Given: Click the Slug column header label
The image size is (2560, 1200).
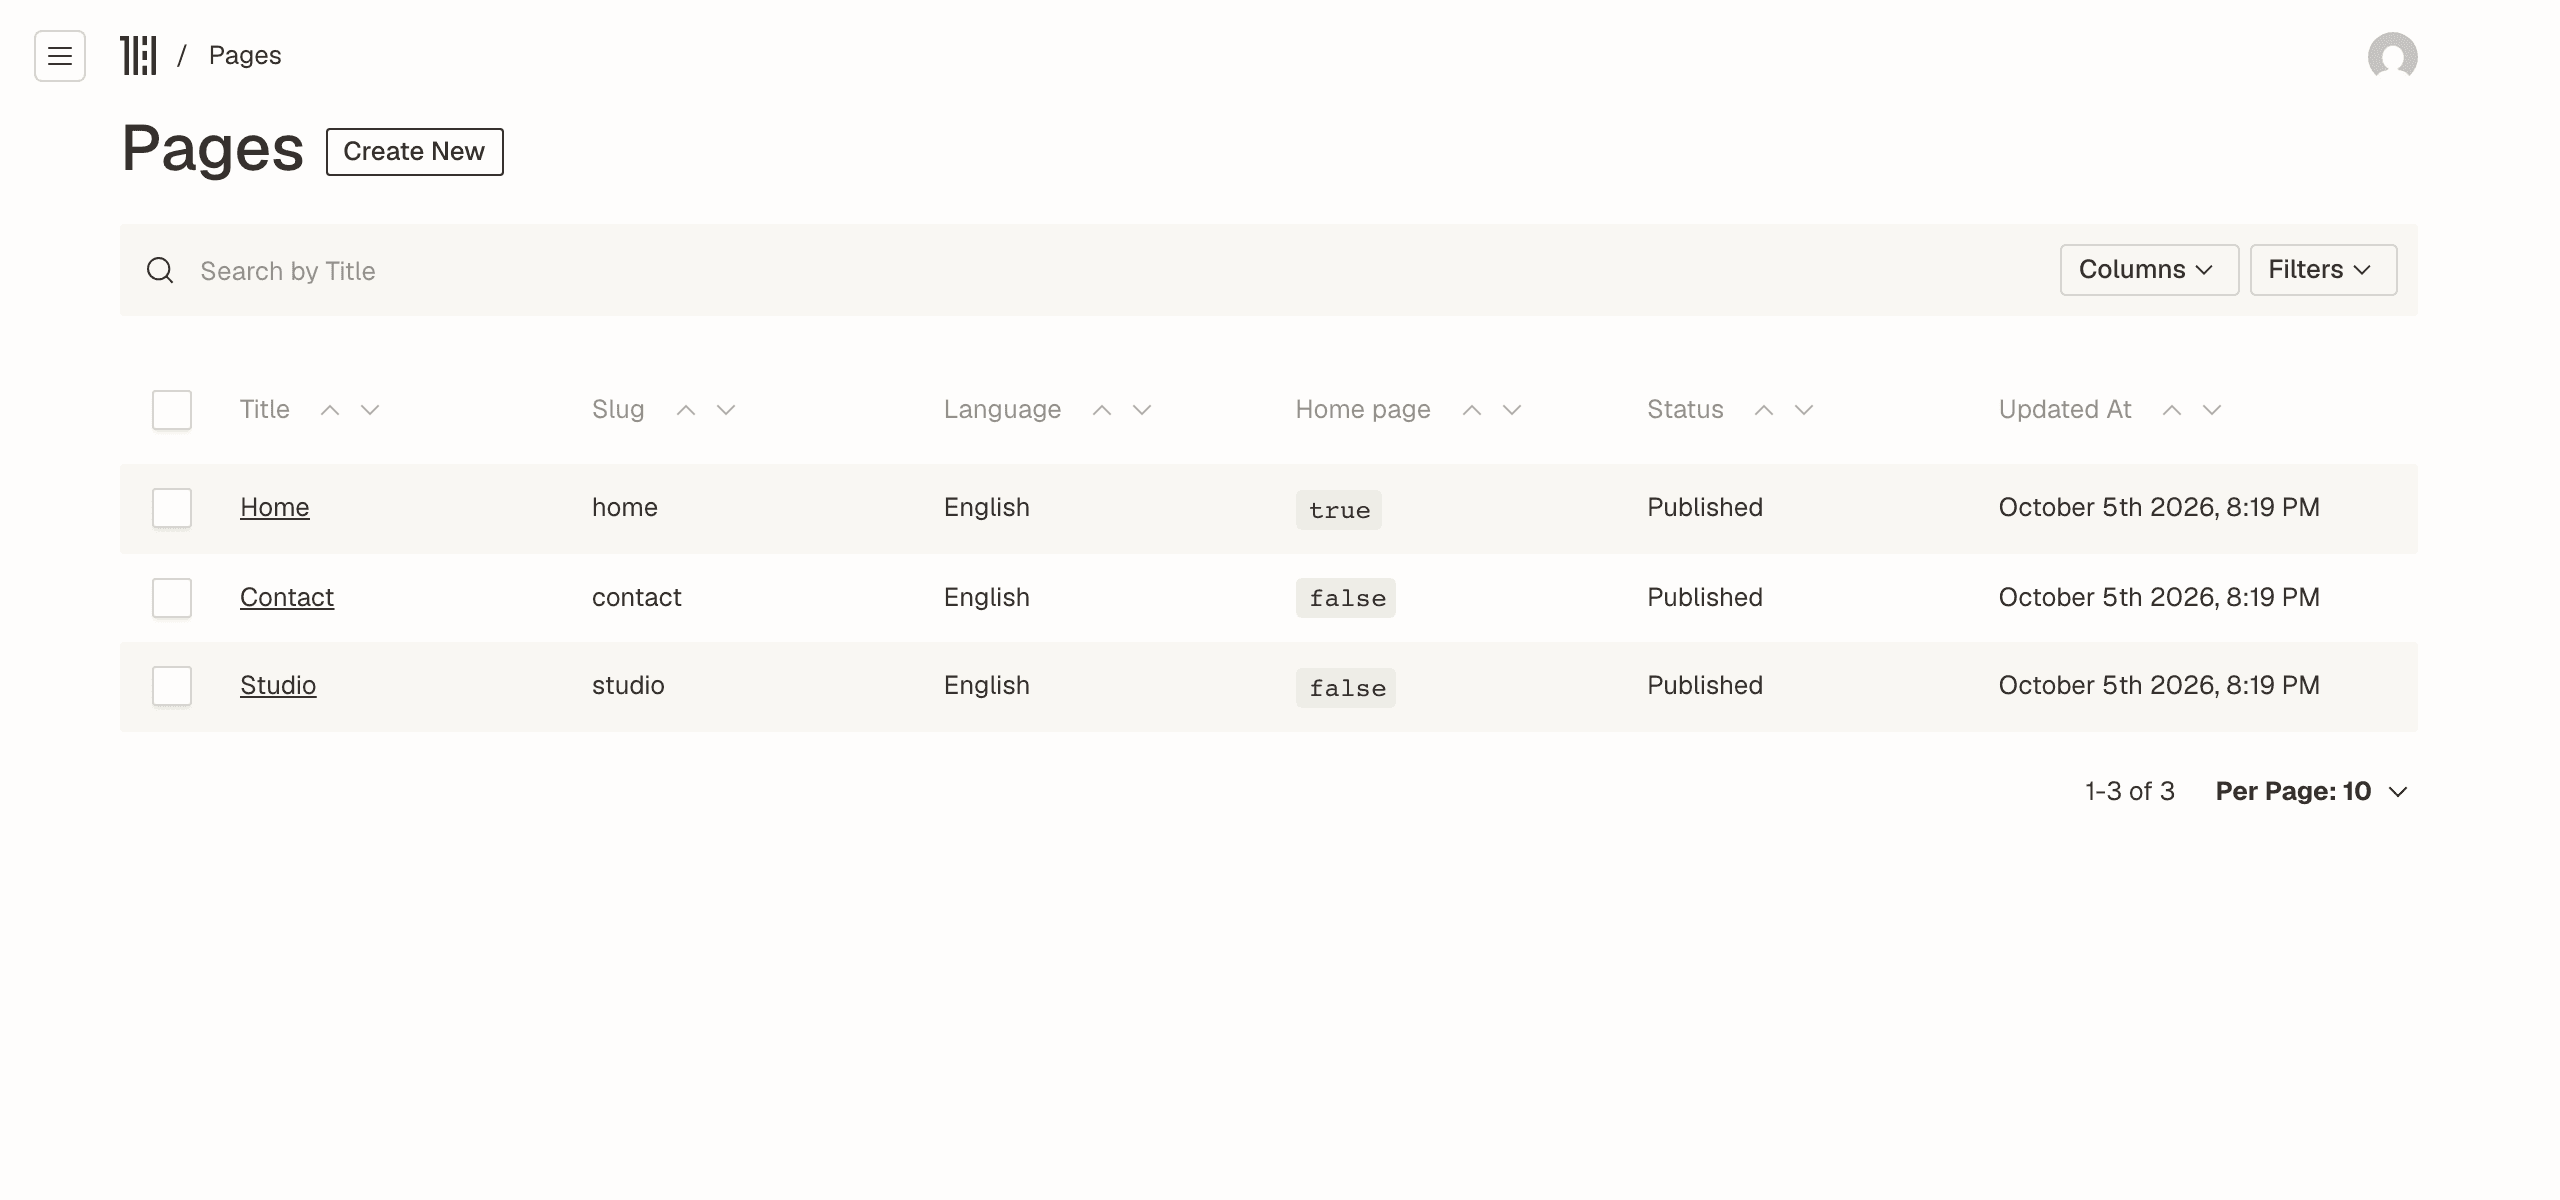Looking at the screenshot, I should point(618,409).
